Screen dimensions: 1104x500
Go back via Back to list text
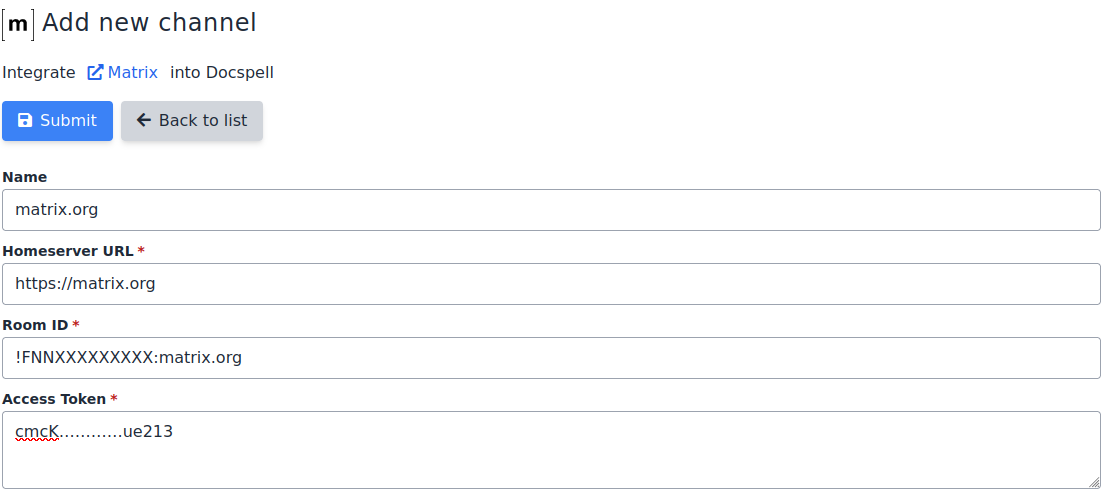coord(203,120)
